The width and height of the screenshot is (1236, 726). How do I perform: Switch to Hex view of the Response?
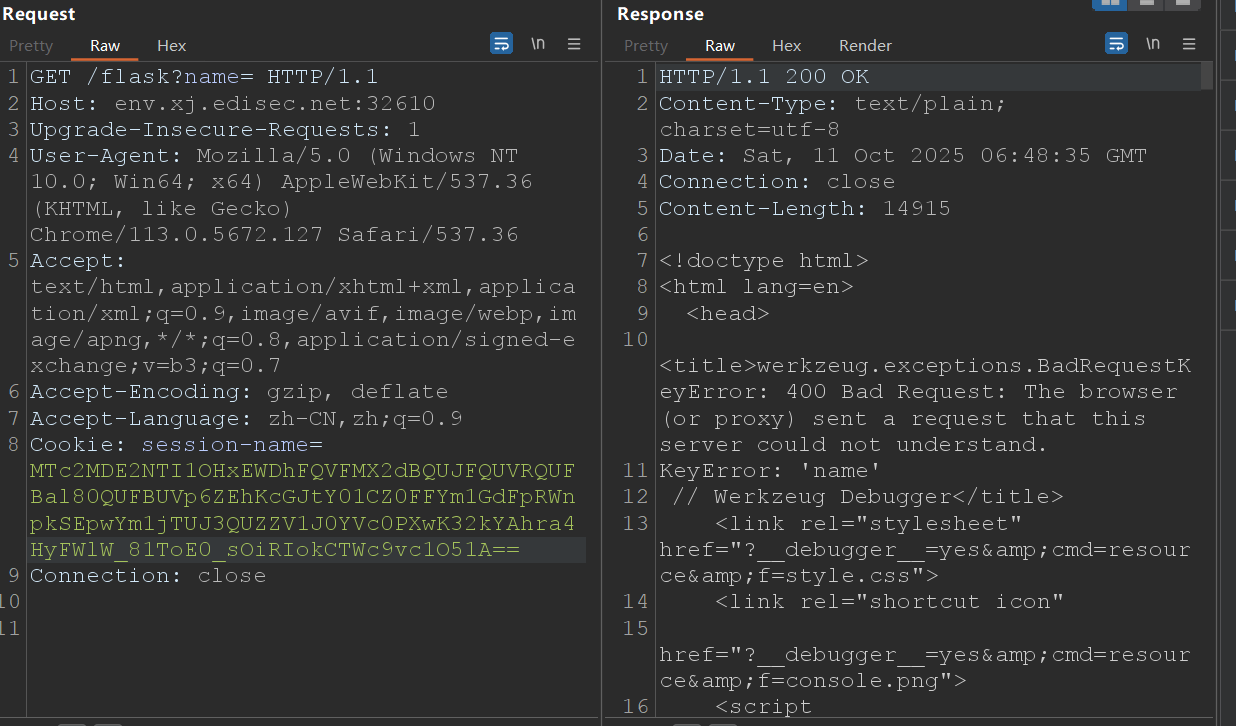pyautogui.click(x=787, y=46)
